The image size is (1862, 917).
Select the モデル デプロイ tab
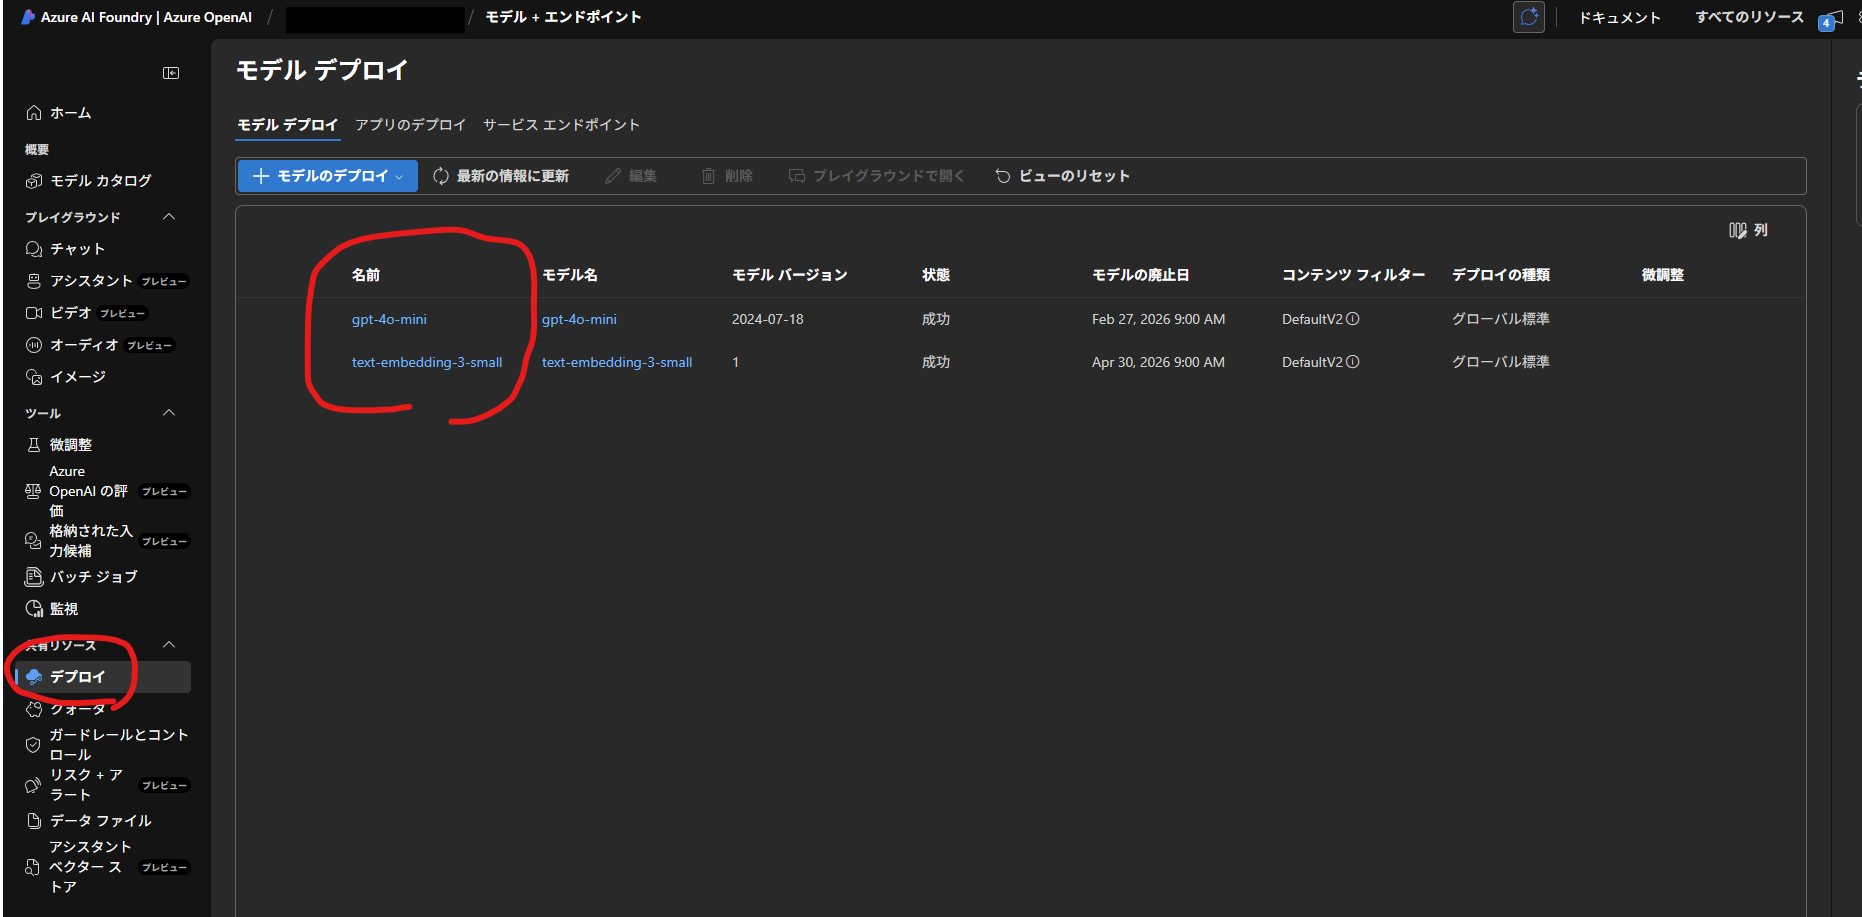point(288,125)
